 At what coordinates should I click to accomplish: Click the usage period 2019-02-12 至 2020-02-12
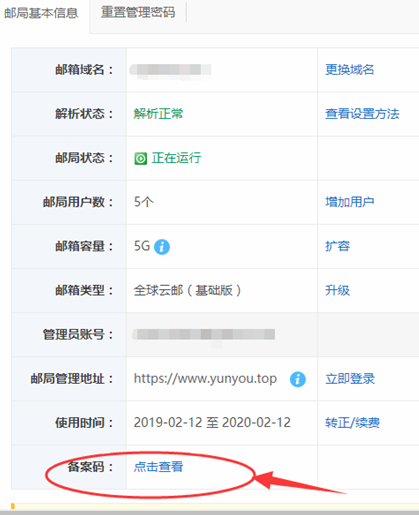pos(212,423)
